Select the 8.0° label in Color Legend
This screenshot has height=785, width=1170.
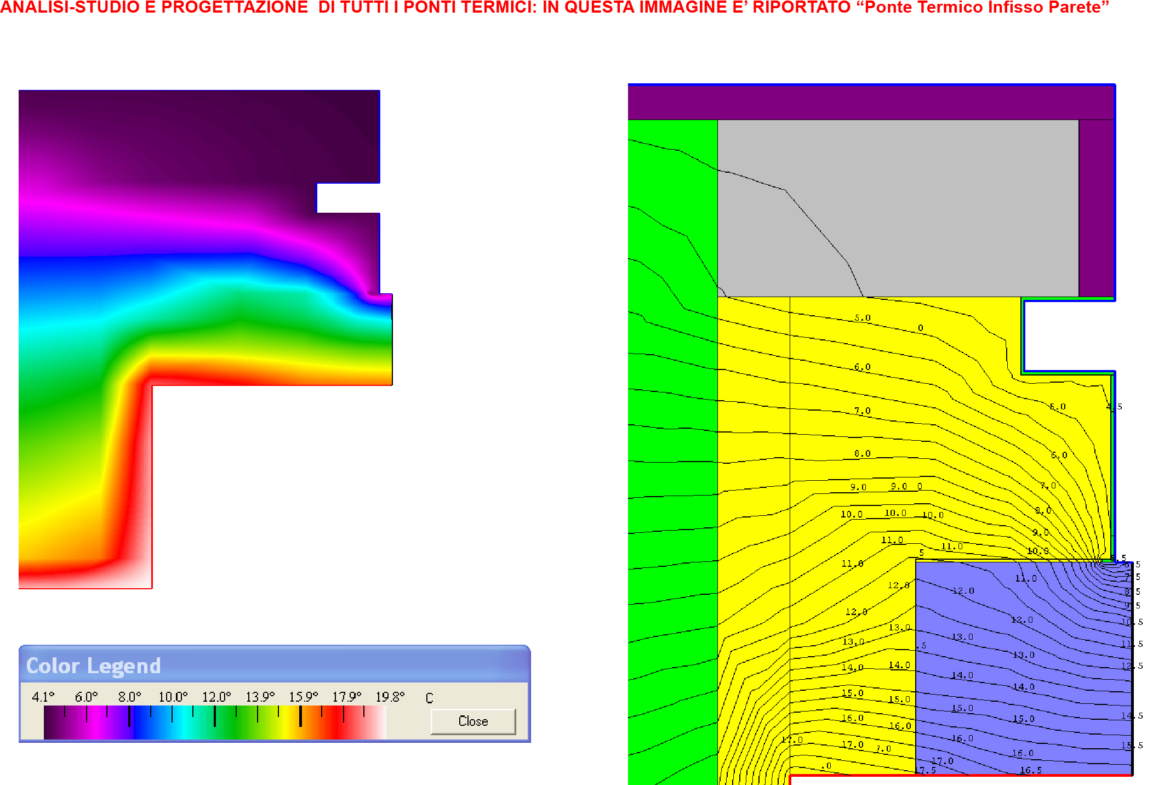tap(130, 697)
